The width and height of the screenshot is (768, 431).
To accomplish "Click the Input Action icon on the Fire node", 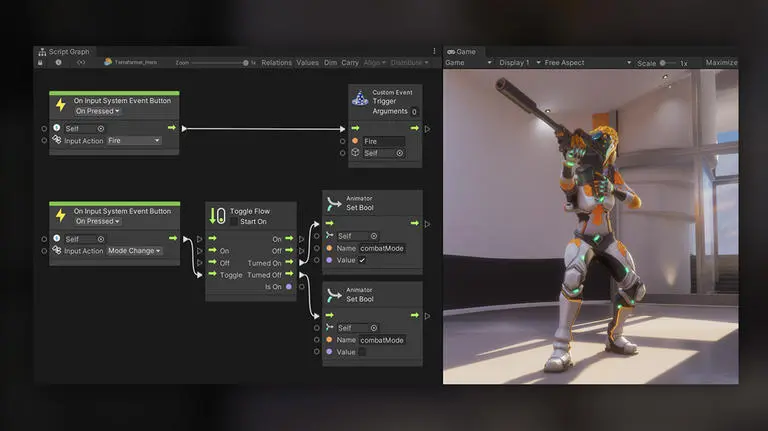I will click(57, 140).
